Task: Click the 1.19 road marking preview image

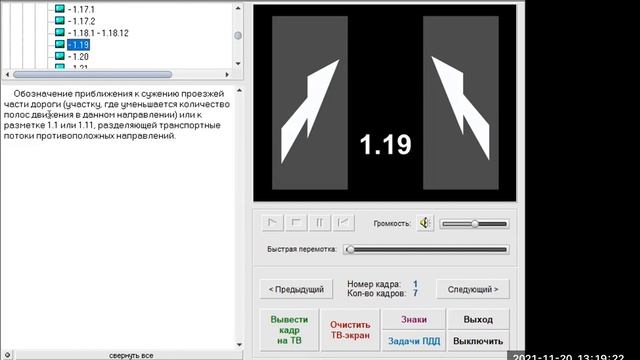Action: 384,103
